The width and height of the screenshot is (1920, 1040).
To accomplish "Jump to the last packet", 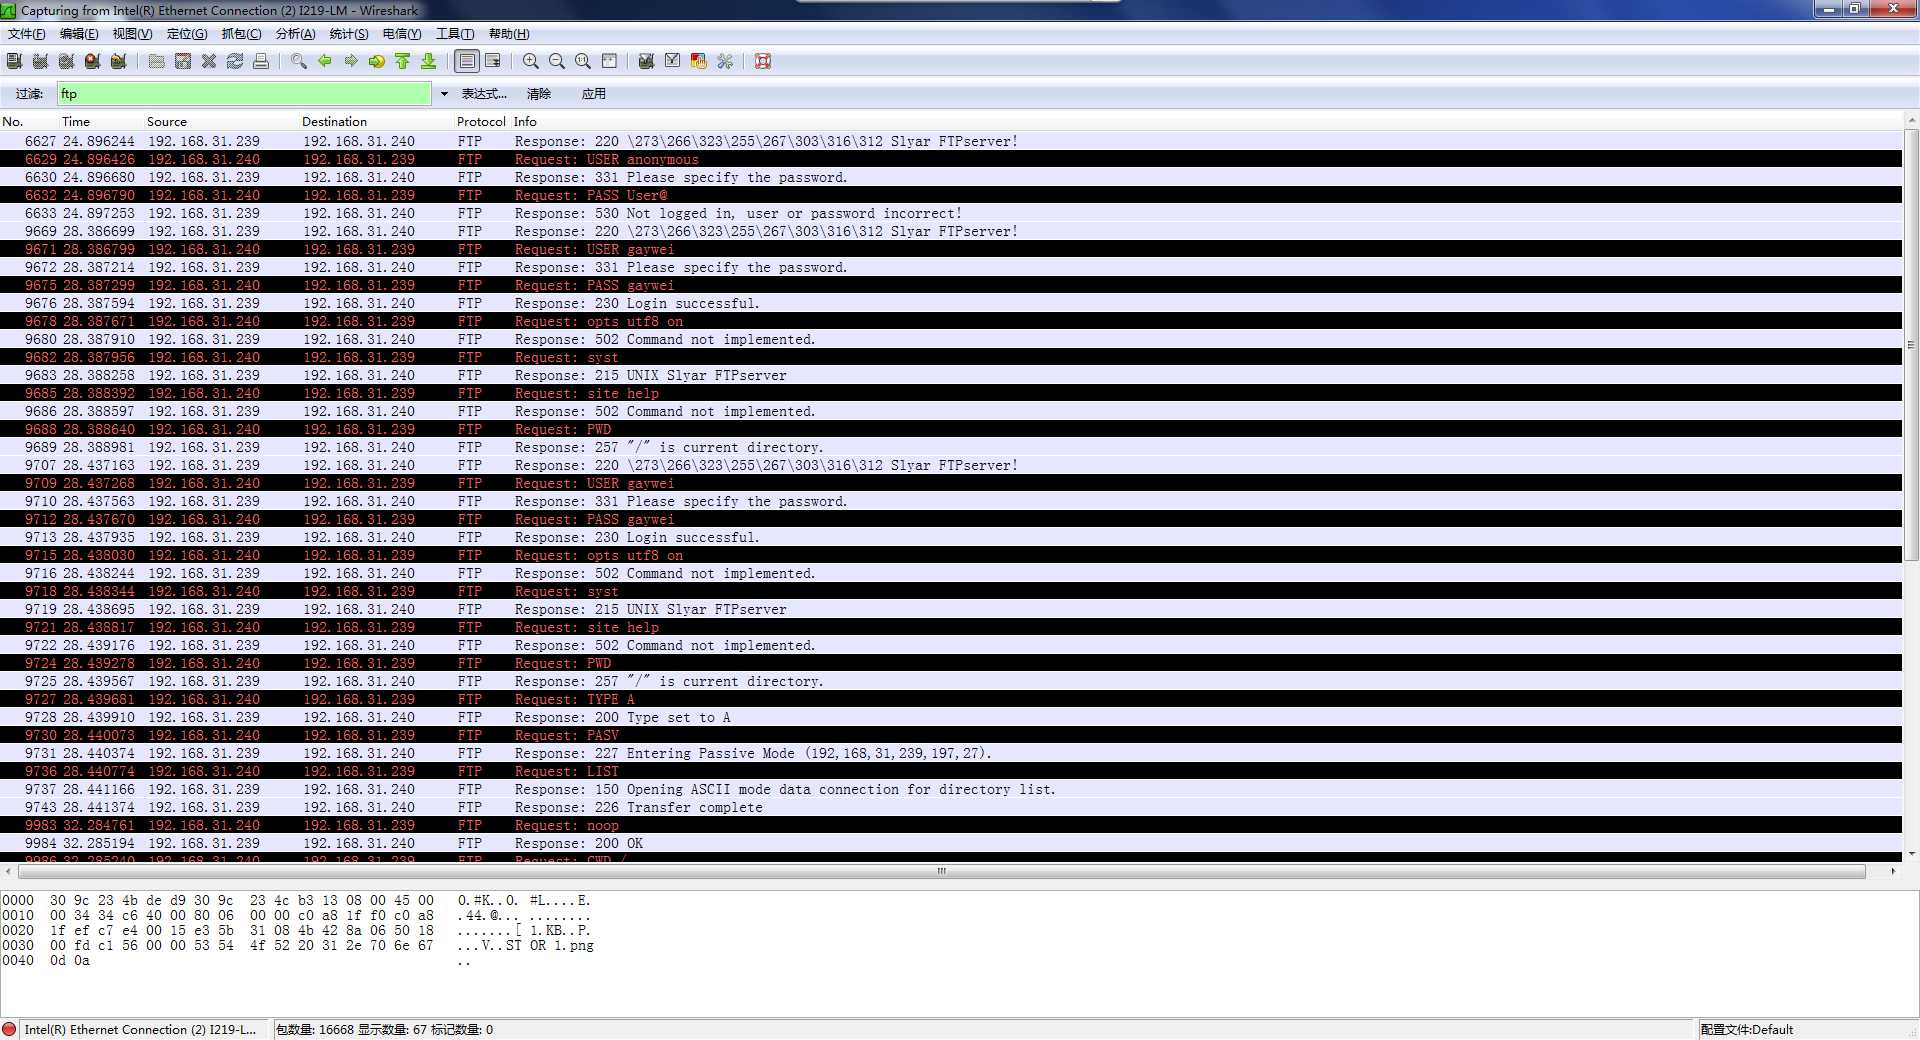I will coord(429,61).
